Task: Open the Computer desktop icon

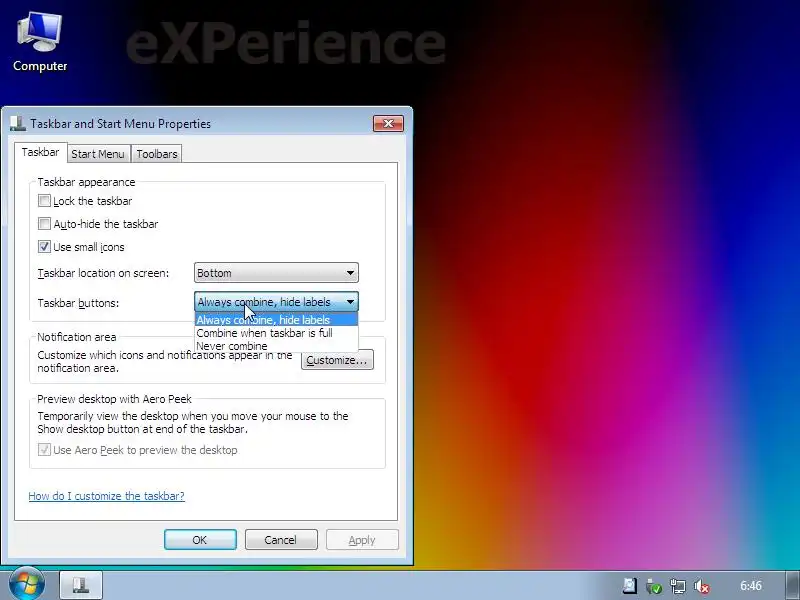Action: coord(40,42)
